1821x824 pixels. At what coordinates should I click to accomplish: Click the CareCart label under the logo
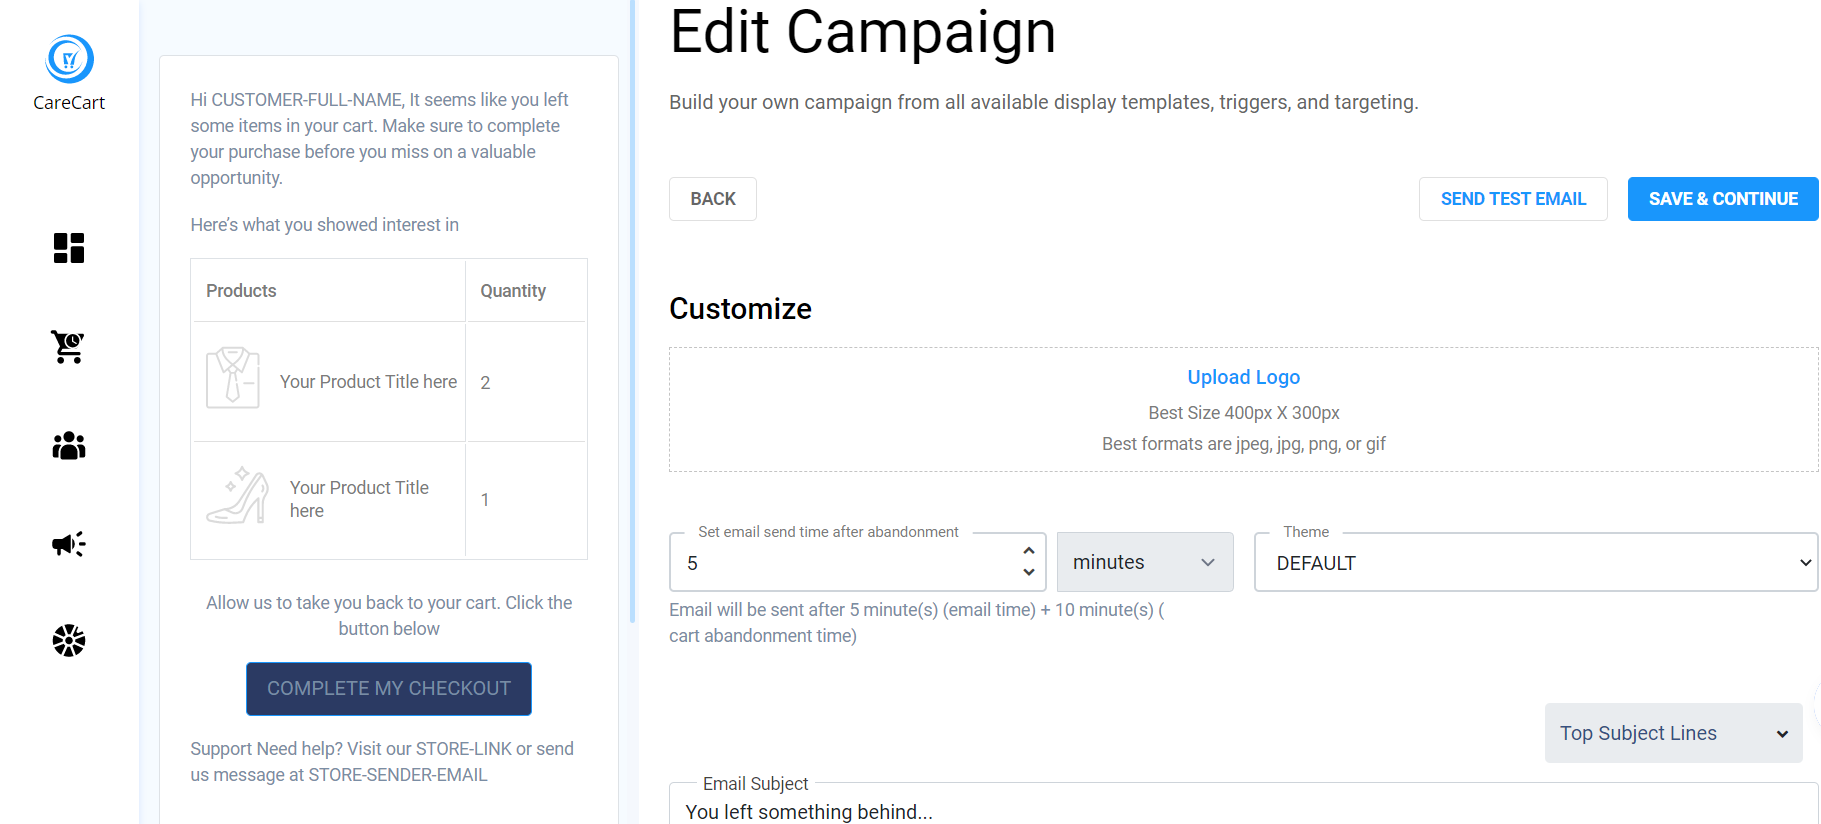pos(69,103)
